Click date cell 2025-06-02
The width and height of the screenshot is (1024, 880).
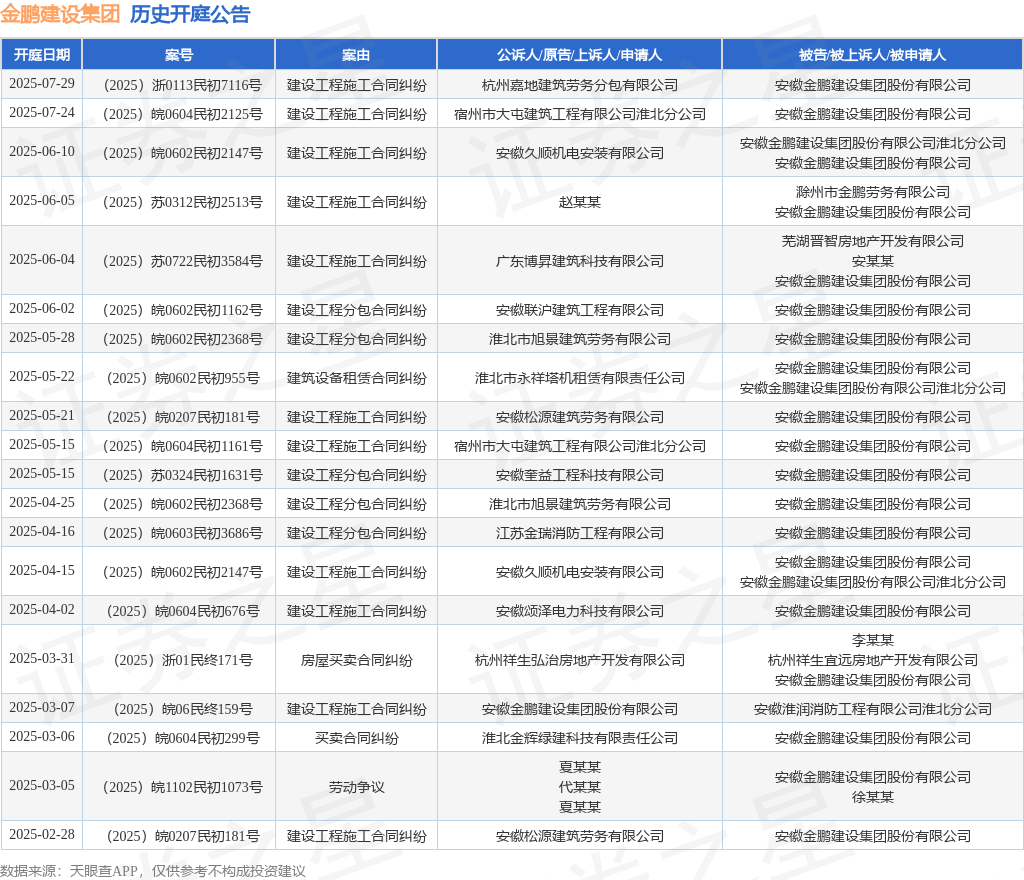coord(42,308)
